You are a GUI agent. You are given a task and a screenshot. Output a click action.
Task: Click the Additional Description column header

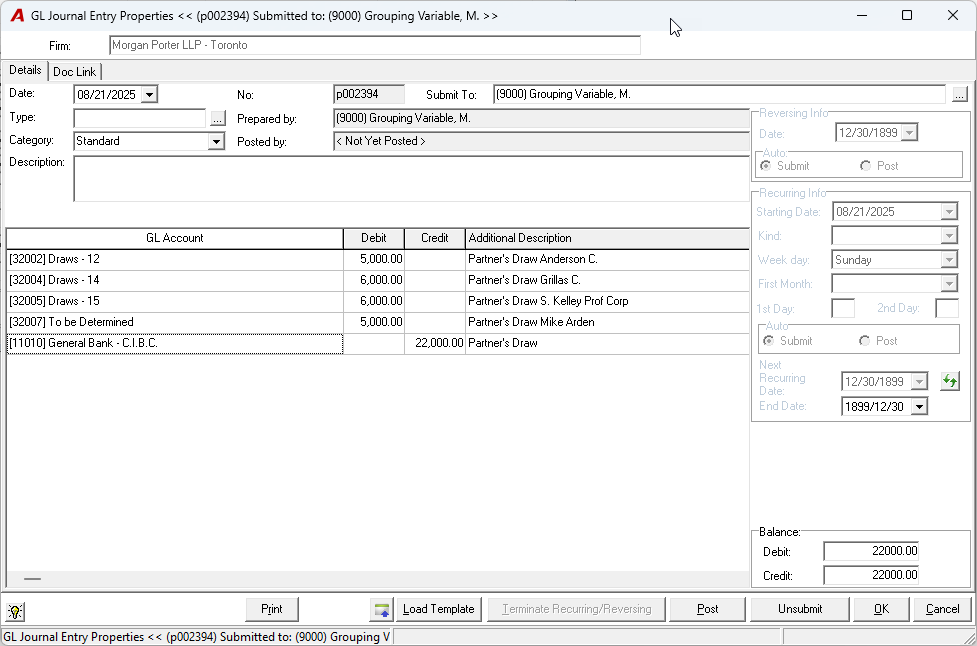[x=608, y=239]
